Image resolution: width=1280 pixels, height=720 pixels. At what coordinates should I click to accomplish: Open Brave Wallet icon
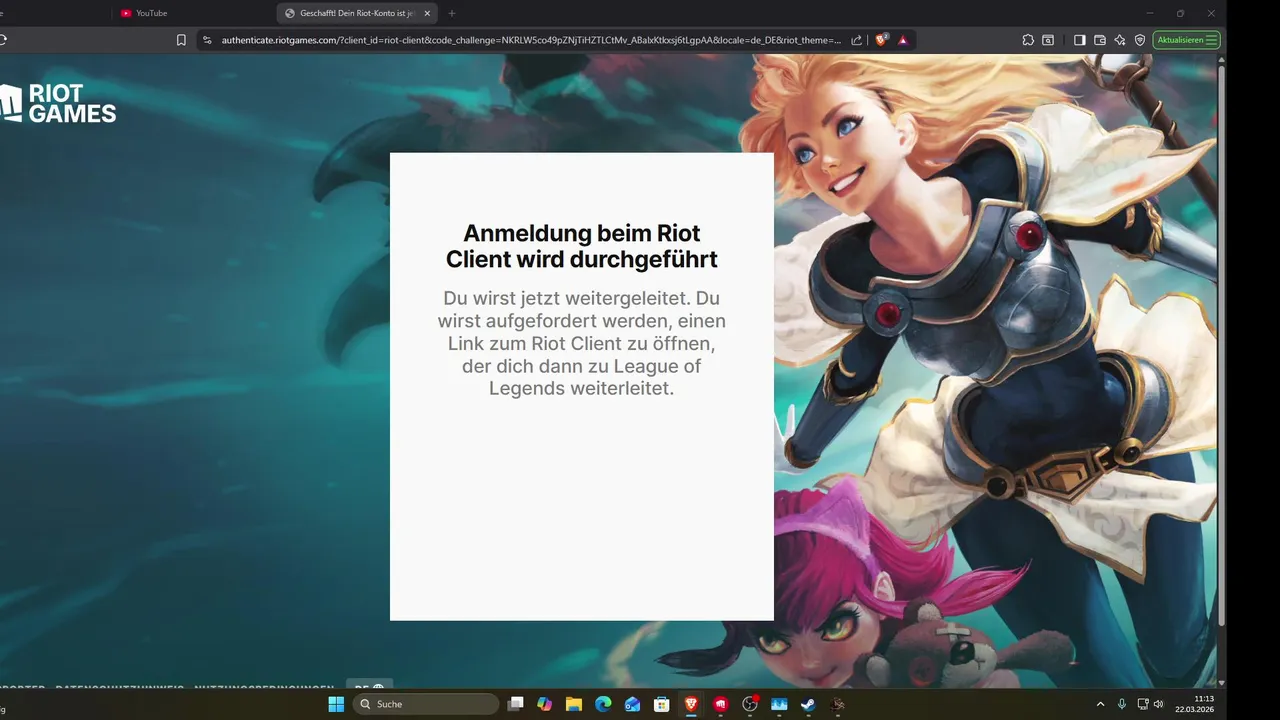[1100, 40]
